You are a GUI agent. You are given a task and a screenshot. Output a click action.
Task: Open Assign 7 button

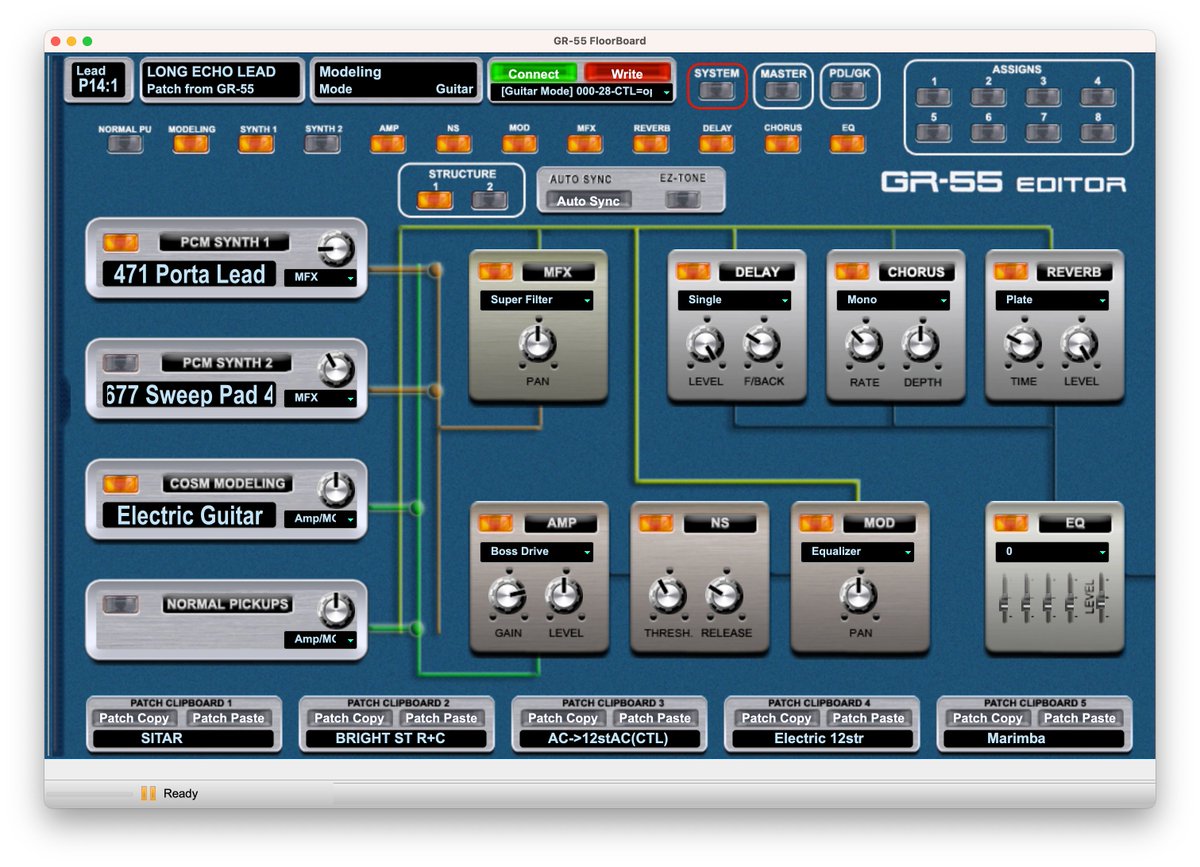coord(1042,132)
